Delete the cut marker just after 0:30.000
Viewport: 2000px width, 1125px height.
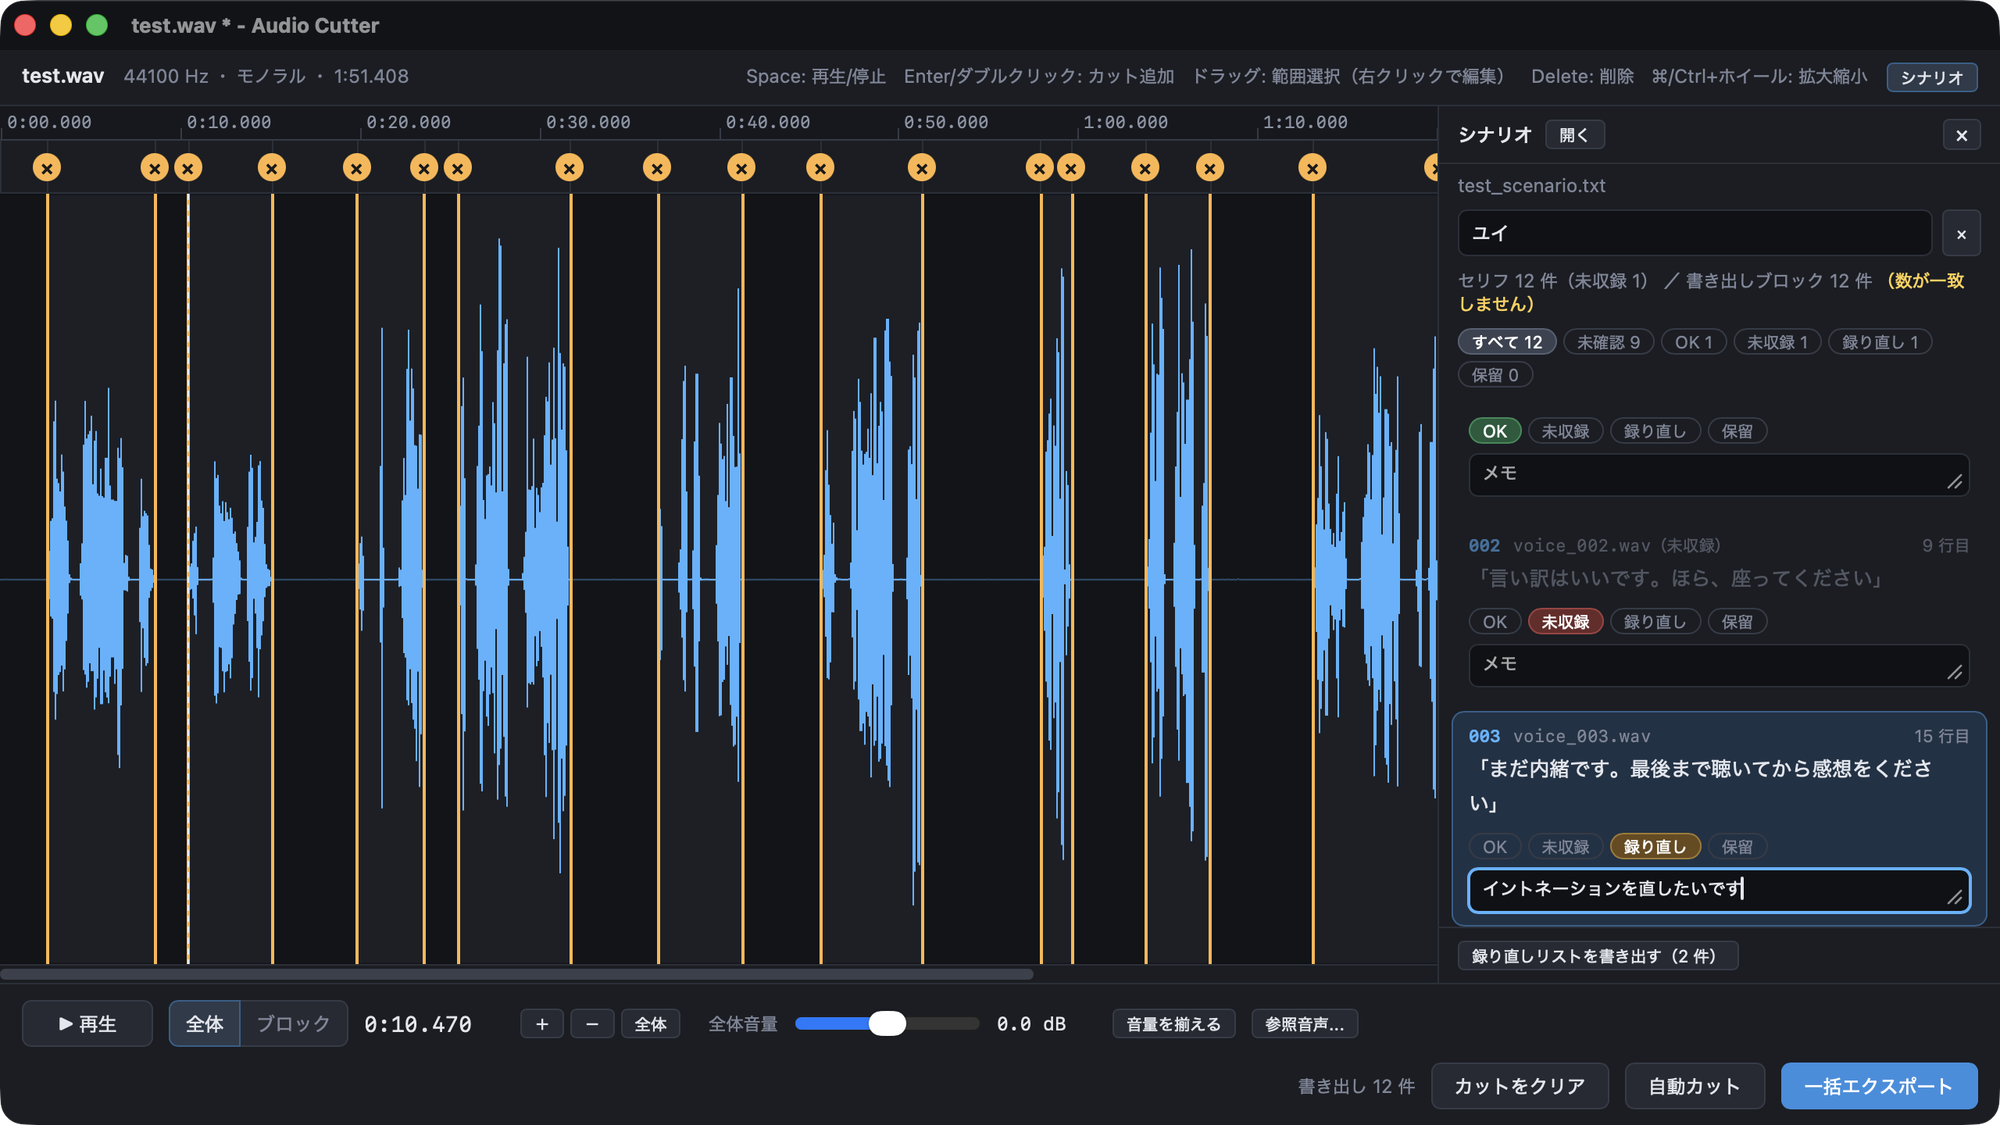(x=570, y=168)
